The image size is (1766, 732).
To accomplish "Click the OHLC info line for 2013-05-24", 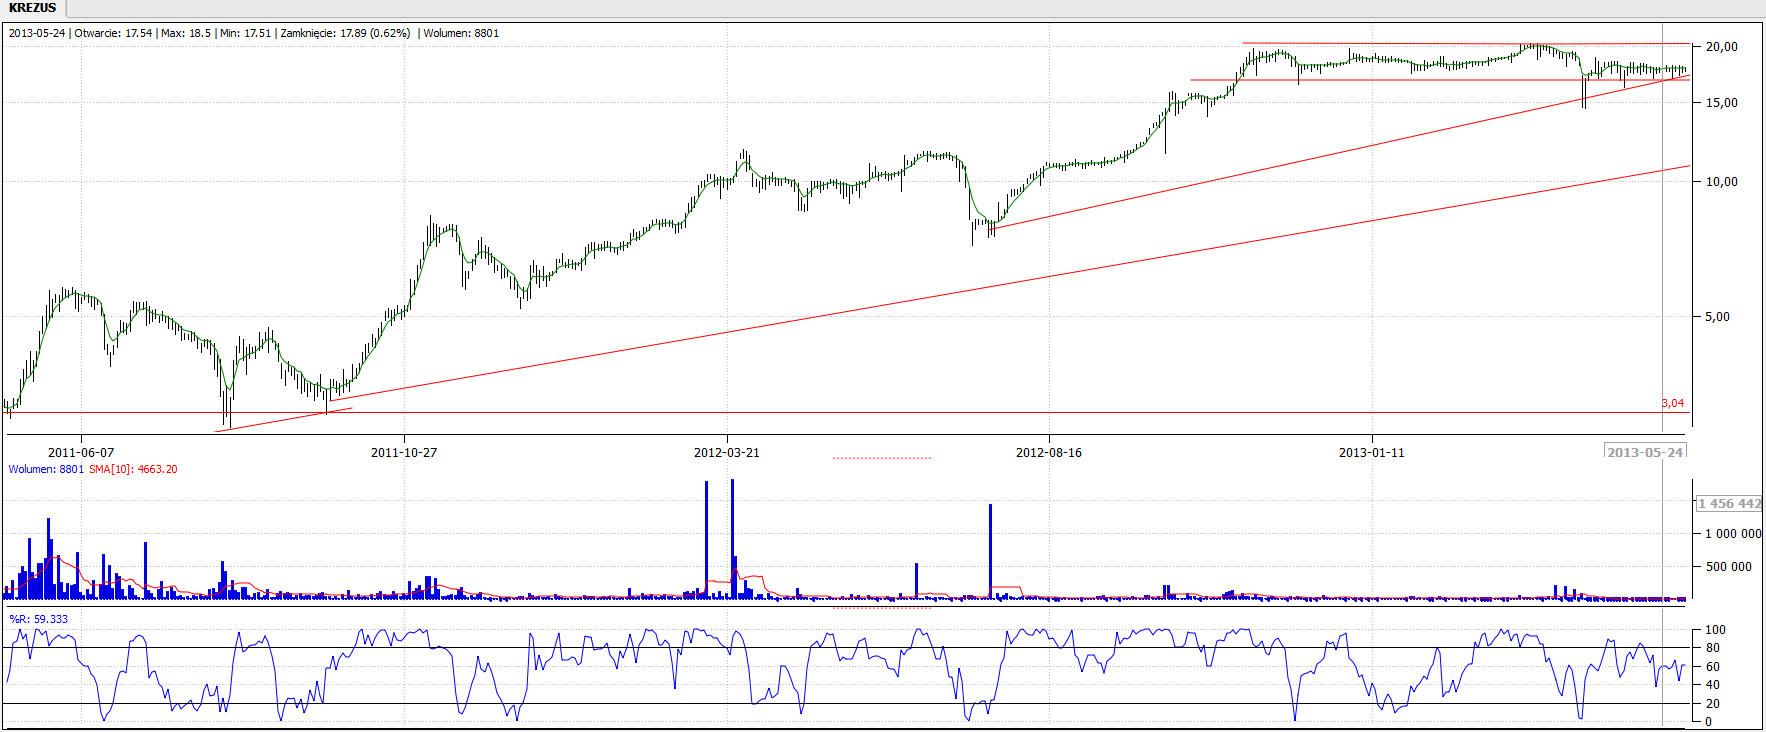I will (x=254, y=33).
